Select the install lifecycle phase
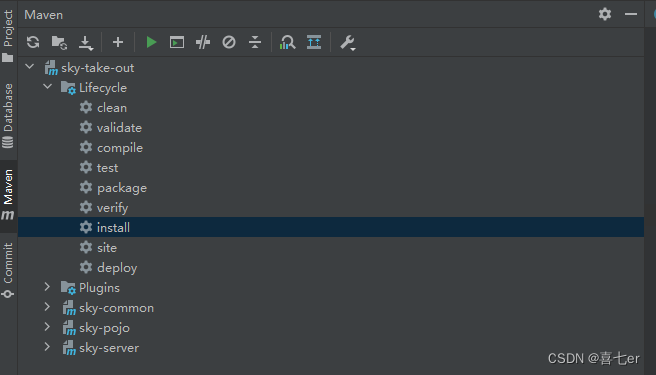The image size is (656, 375). (x=113, y=228)
